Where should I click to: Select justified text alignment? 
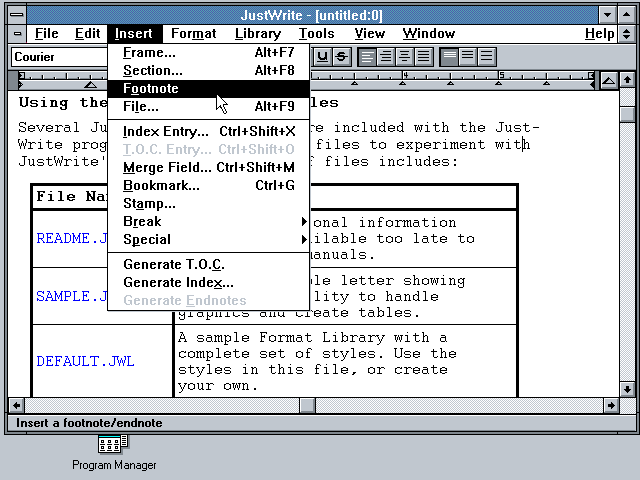[x=423, y=57]
